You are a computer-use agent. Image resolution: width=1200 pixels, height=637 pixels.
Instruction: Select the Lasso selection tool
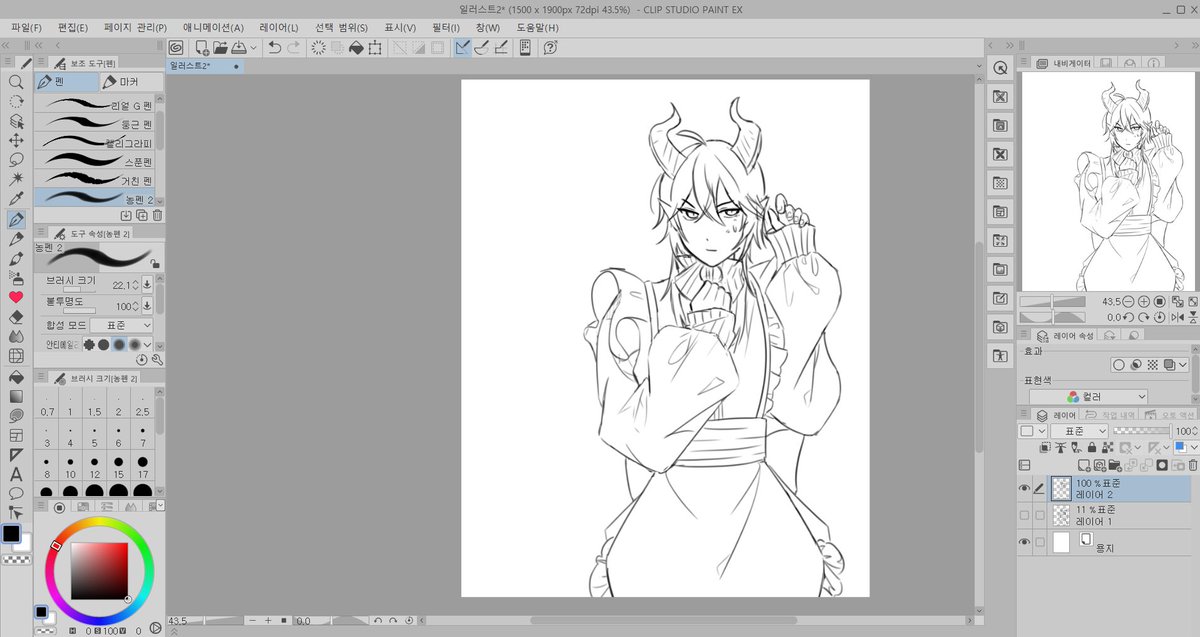pos(16,159)
